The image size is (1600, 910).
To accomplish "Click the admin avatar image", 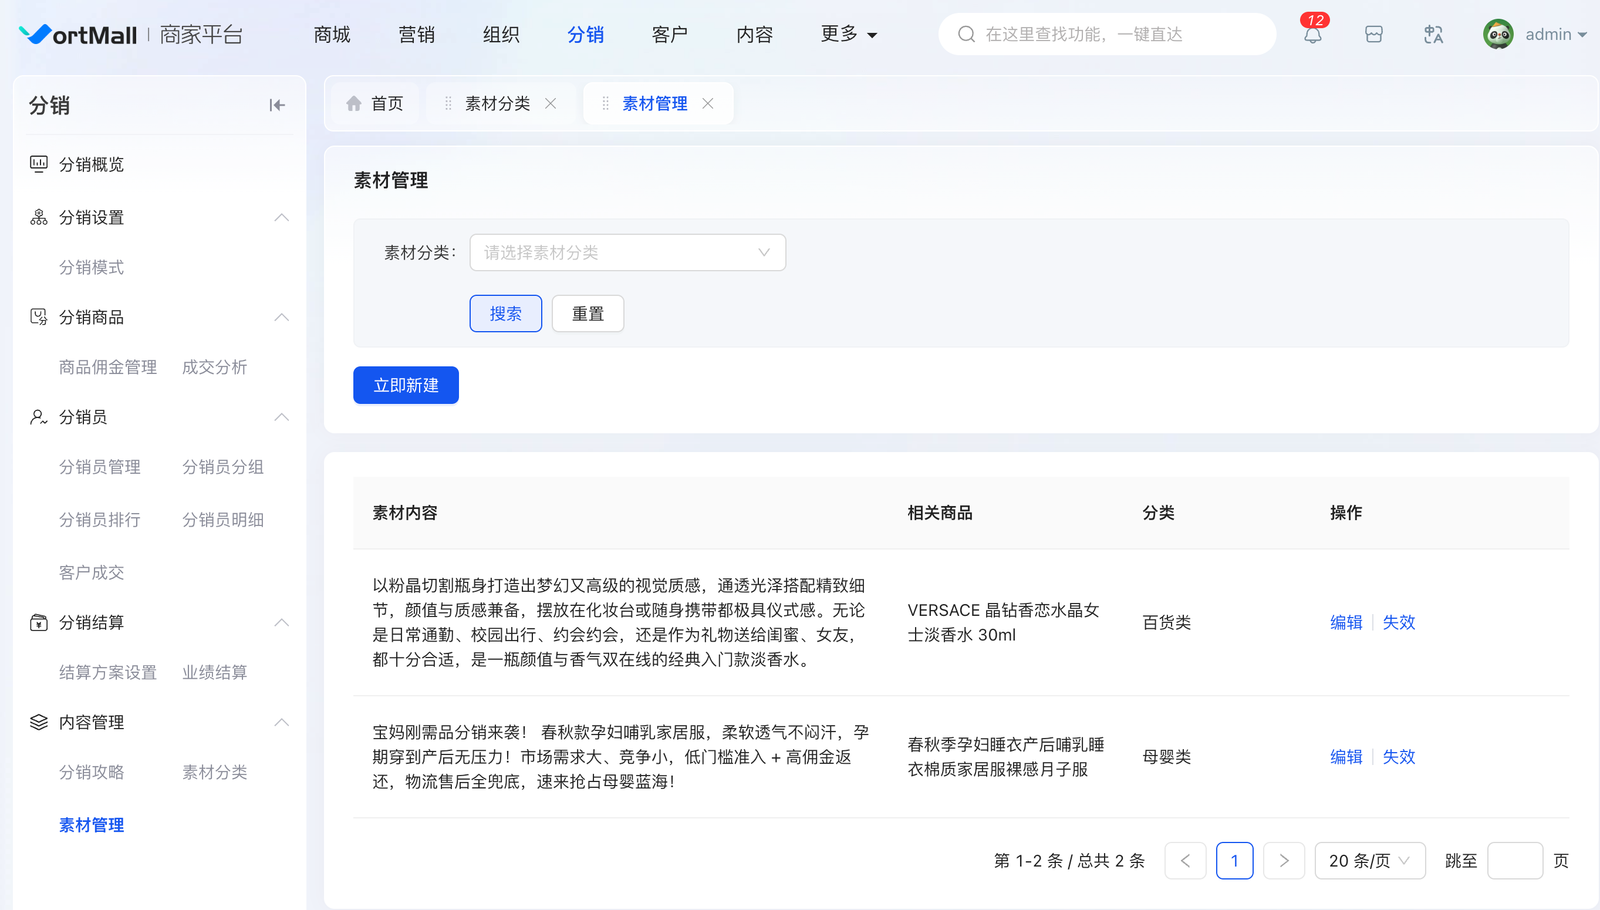I will pyautogui.click(x=1497, y=35).
